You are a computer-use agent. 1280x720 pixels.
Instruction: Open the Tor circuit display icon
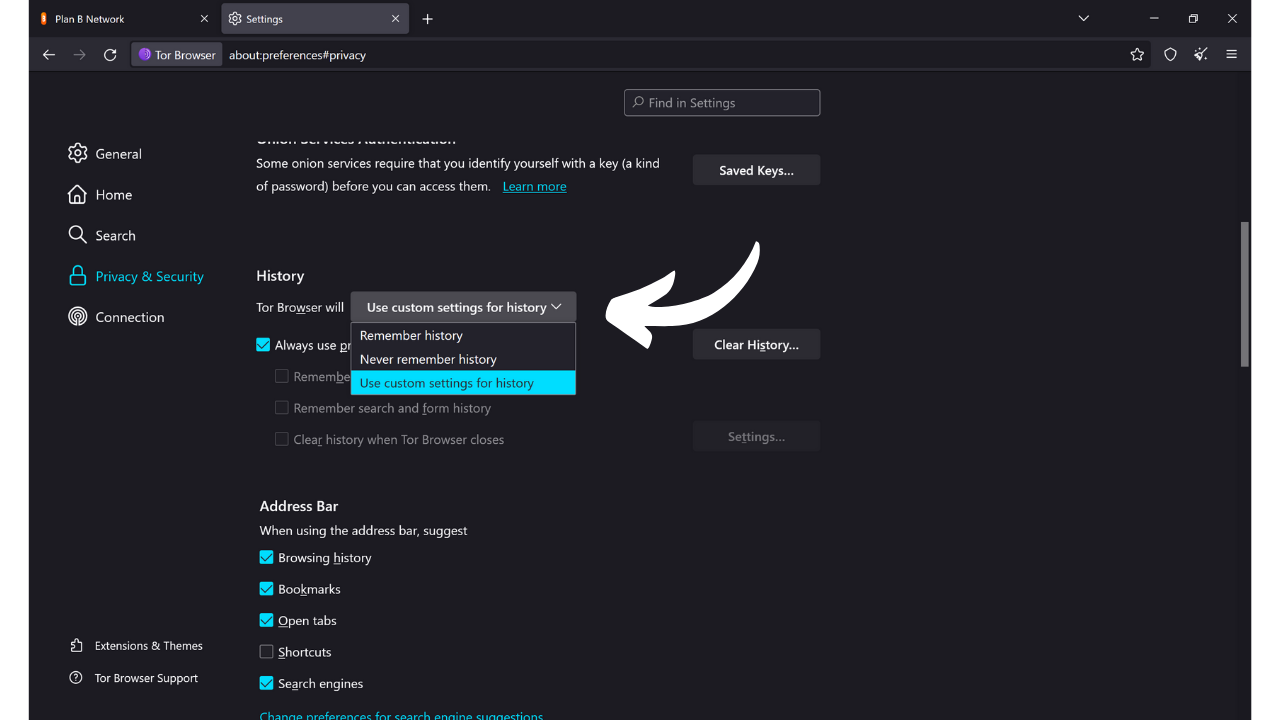click(1200, 55)
